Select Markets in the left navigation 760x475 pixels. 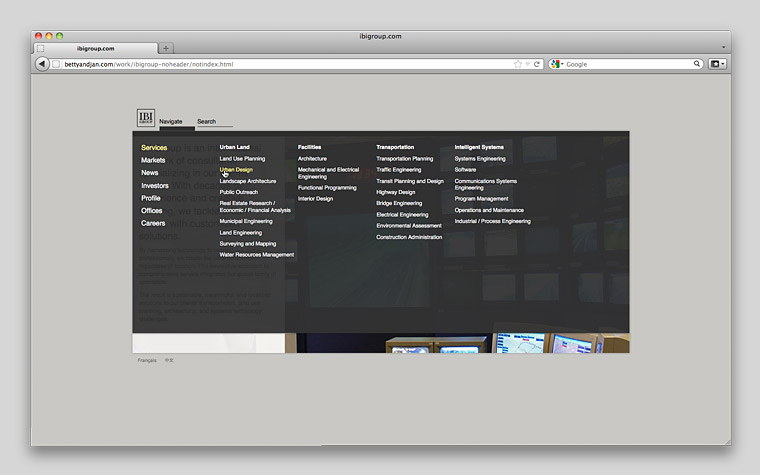click(x=153, y=160)
